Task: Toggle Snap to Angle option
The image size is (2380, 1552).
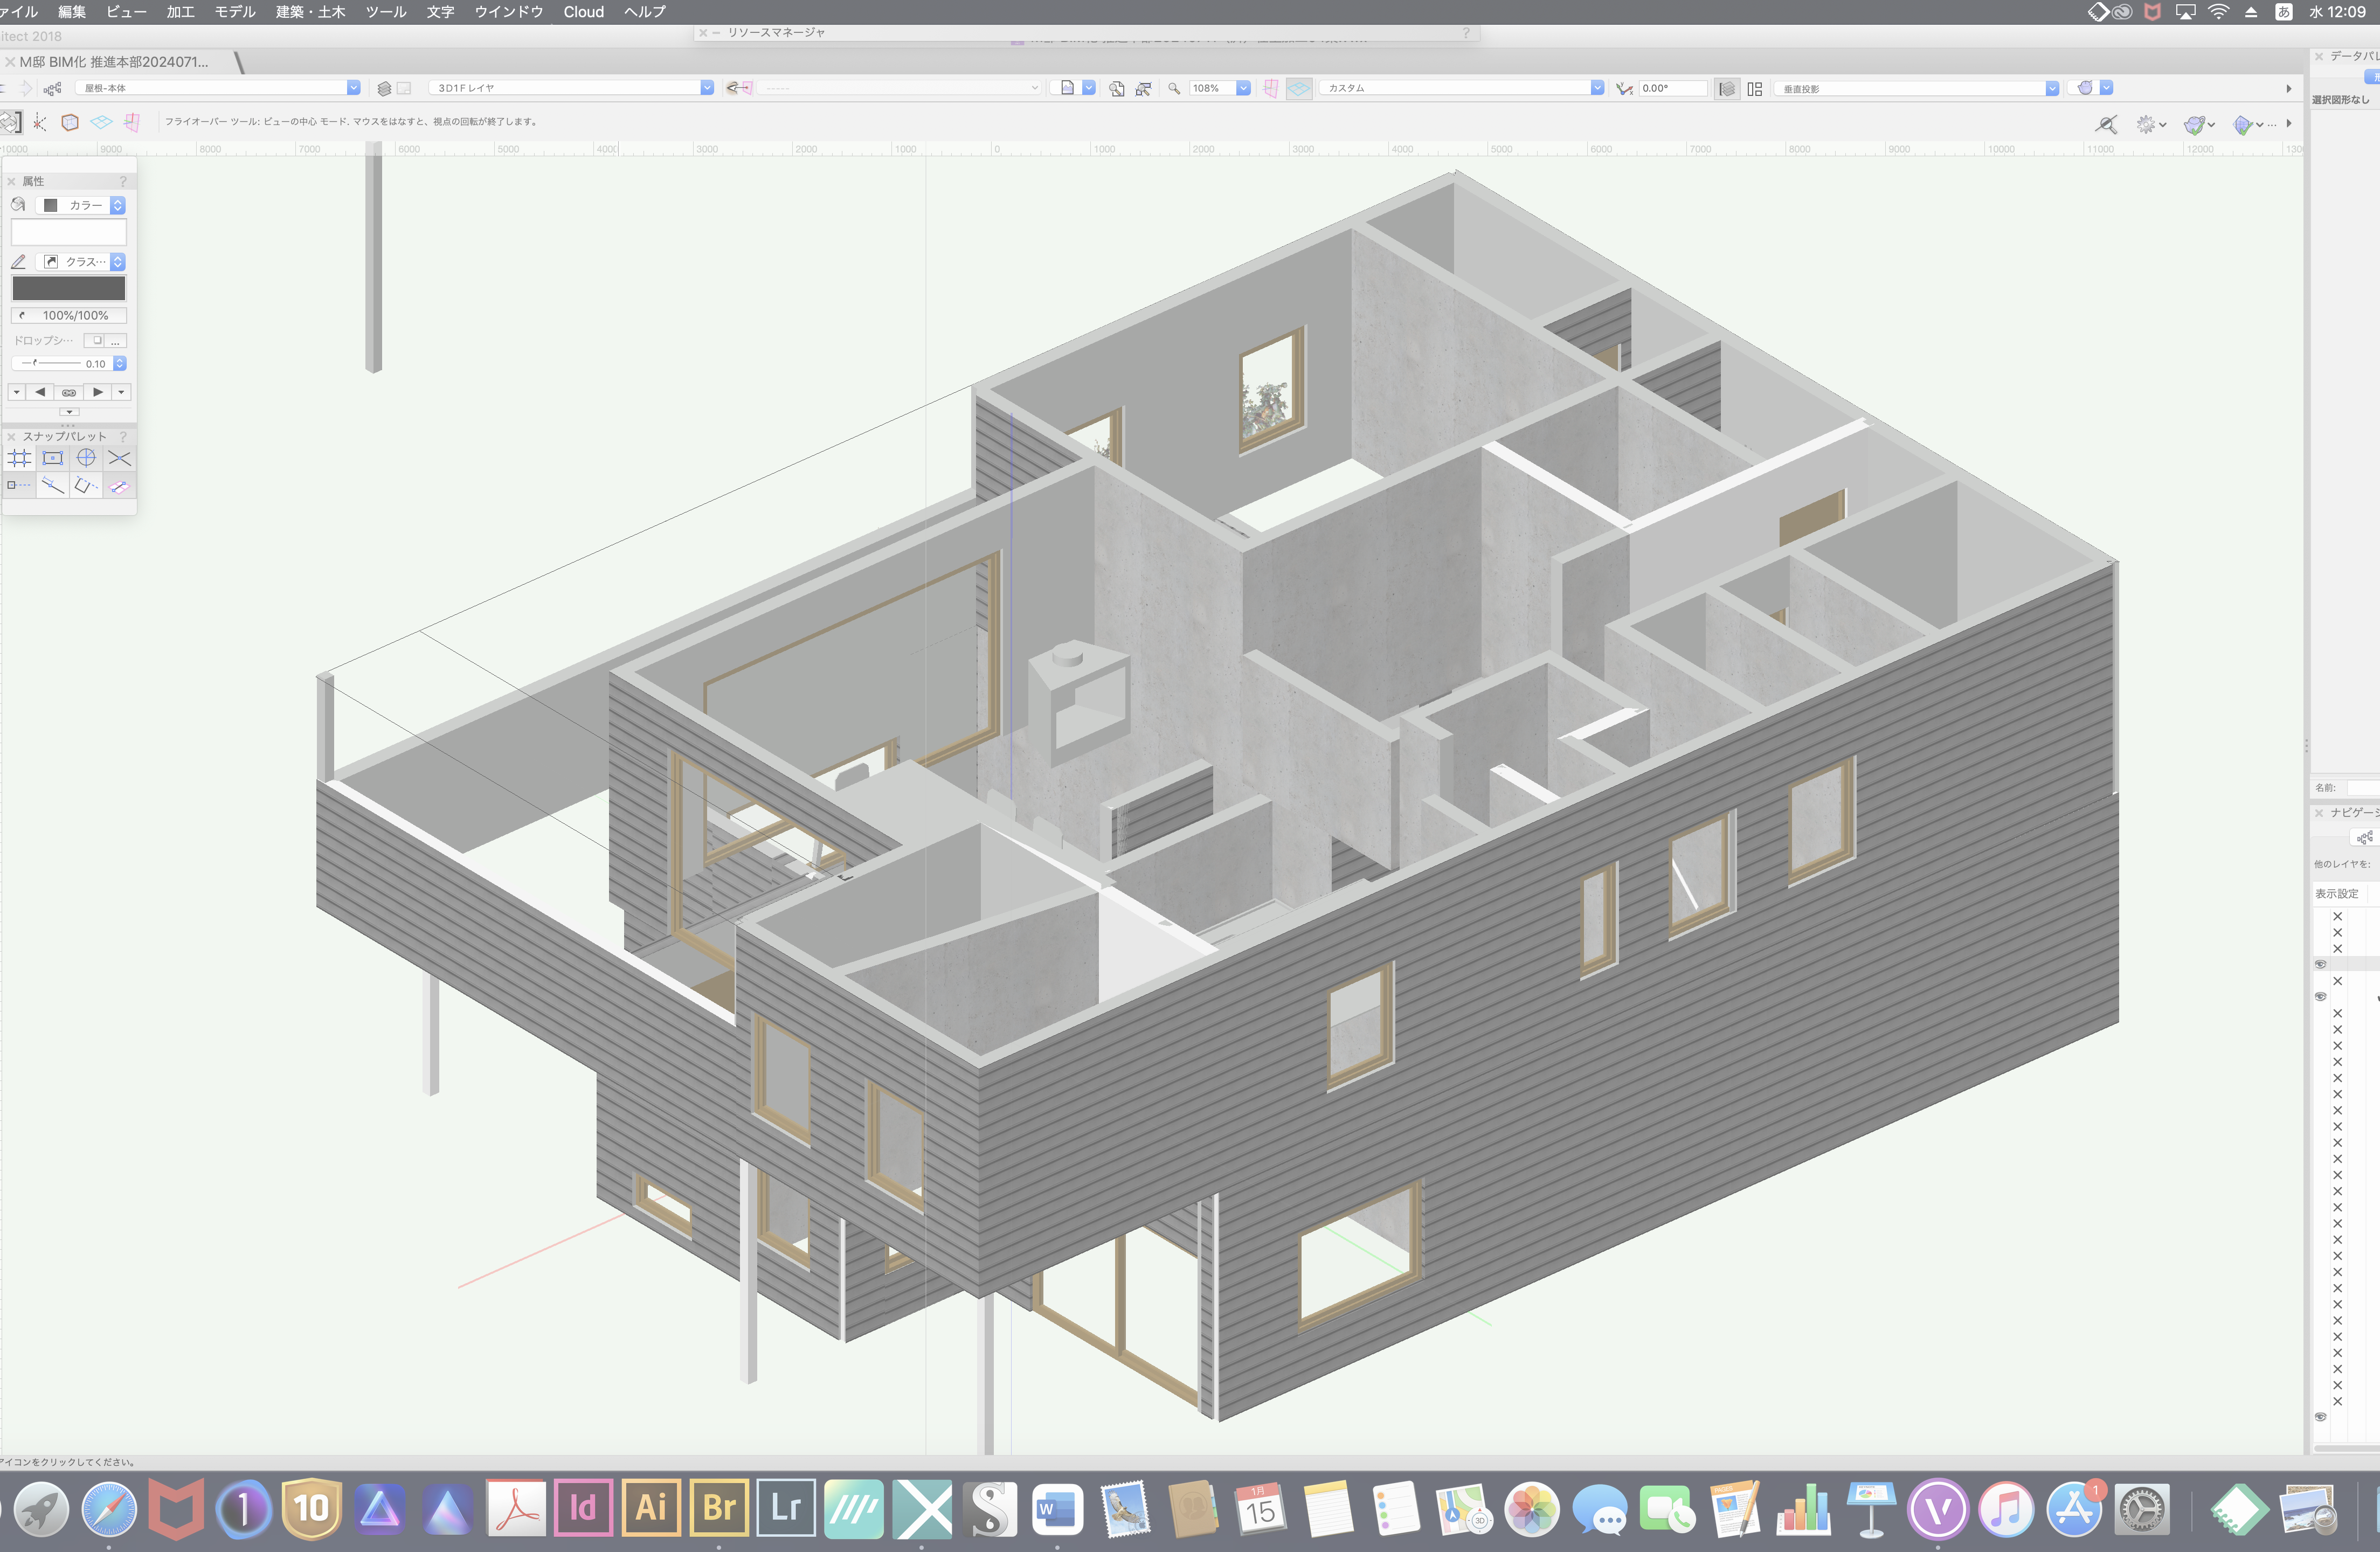Action: tap(86, 458)
